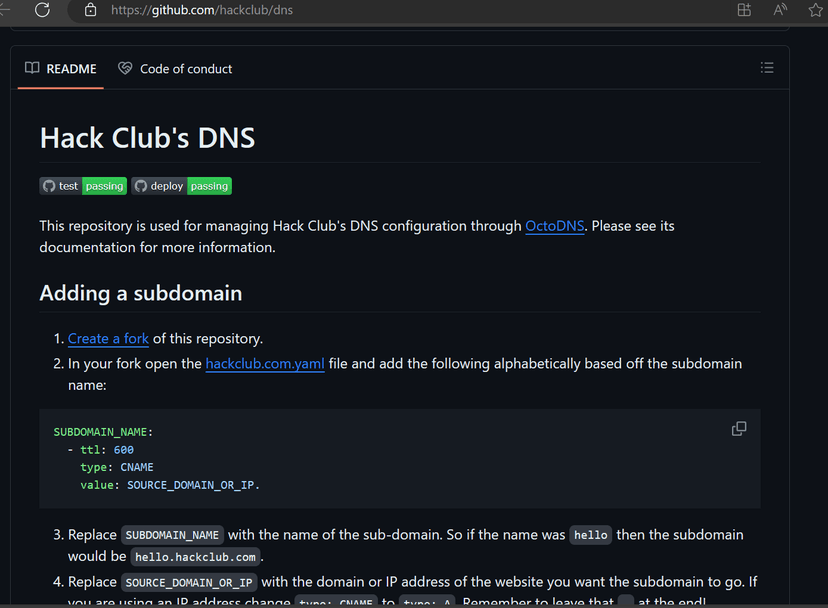The width and height of the screenshot is (828, 608).
Task: Copy the YAML code block
Action: coord(739,428)
